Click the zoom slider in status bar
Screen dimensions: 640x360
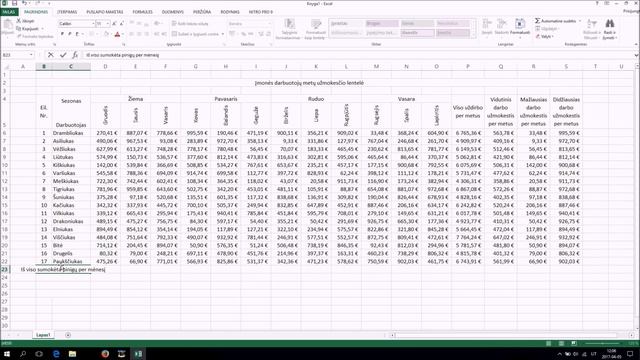point(603,344)
